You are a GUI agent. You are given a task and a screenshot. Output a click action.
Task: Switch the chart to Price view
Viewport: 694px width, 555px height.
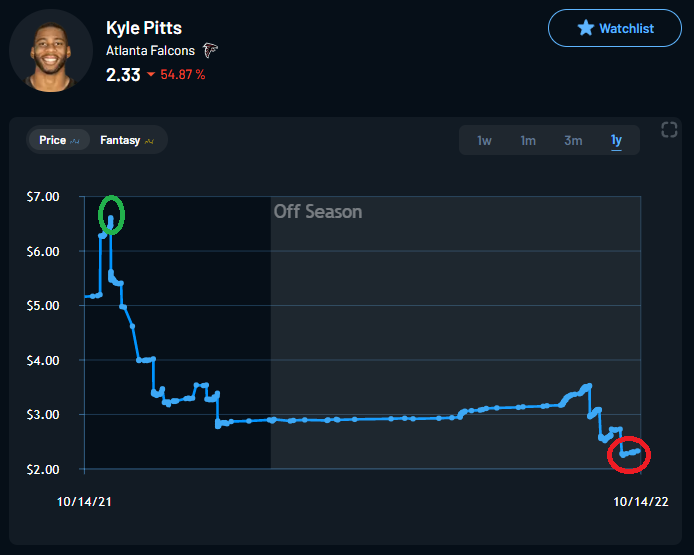(x=58, y=140)
